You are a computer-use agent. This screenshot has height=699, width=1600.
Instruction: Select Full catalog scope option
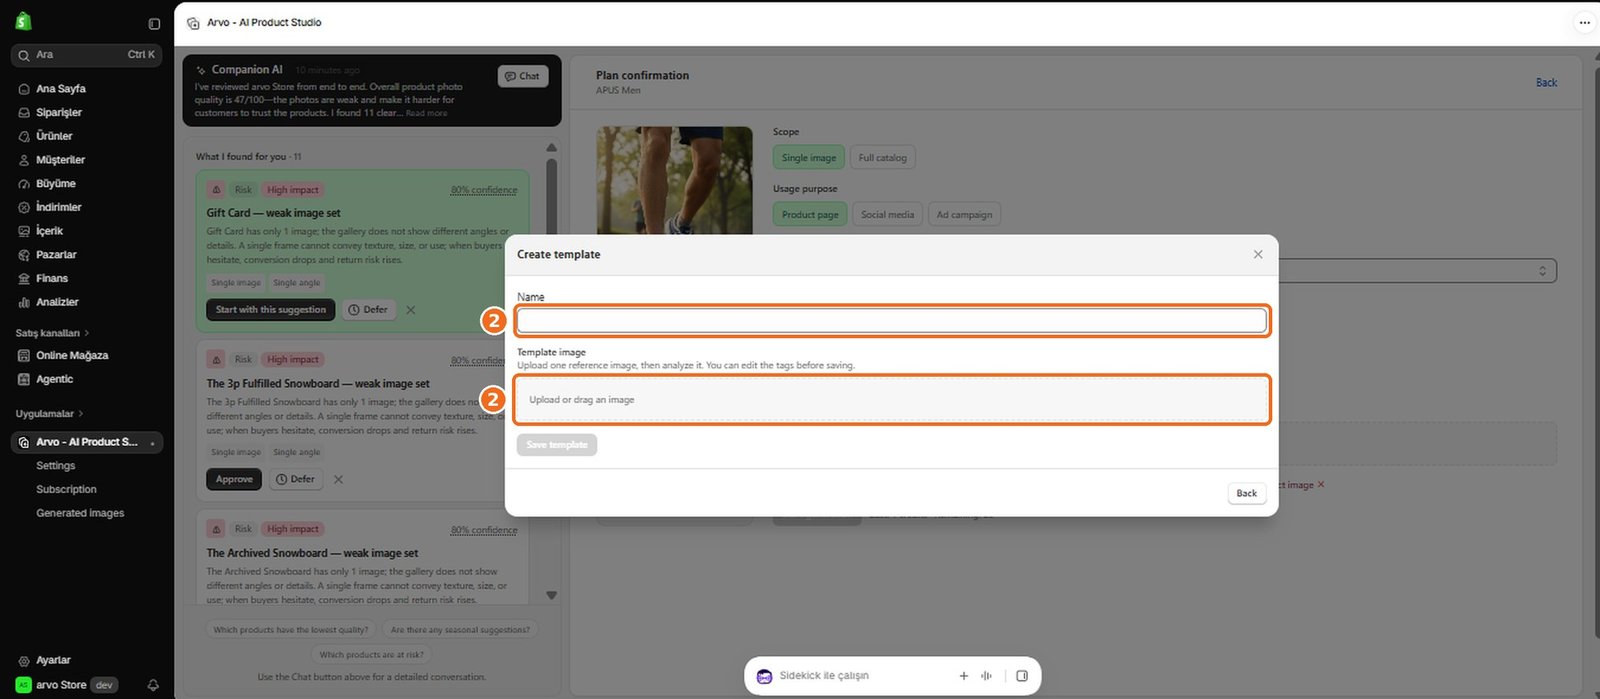(x=883, y=158)
